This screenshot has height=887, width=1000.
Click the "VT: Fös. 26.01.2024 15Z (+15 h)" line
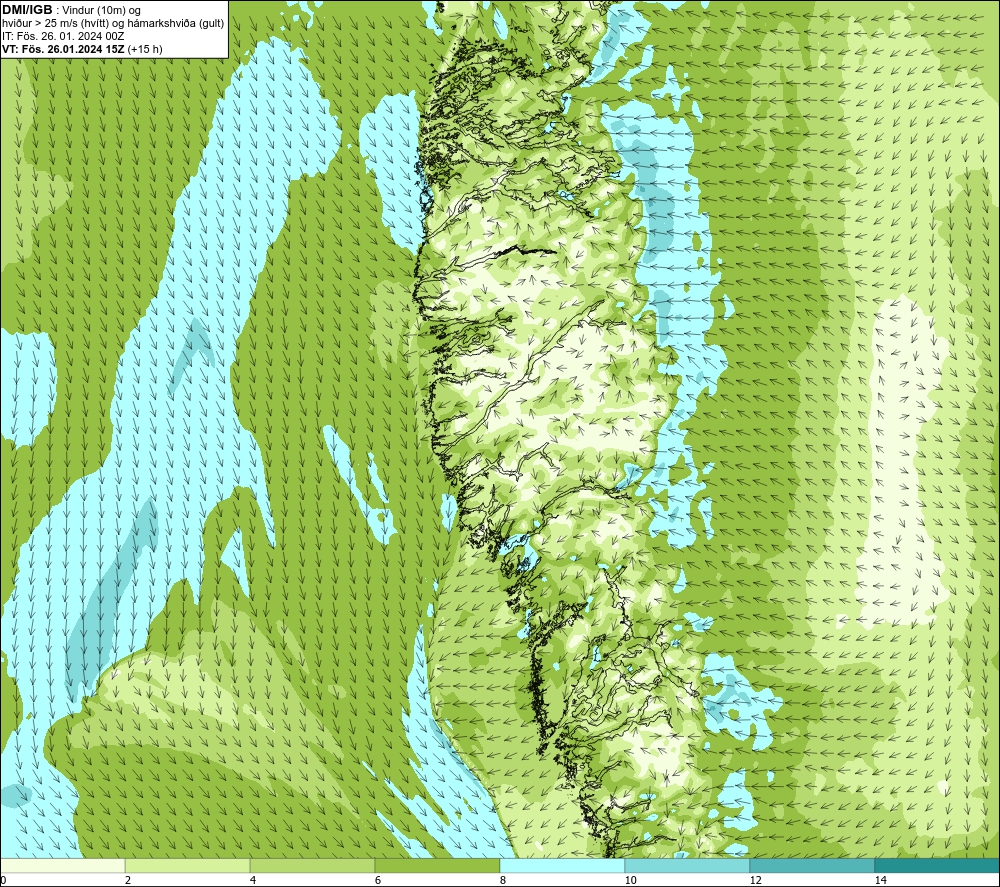pyautogui.click(x=82, y=49)
